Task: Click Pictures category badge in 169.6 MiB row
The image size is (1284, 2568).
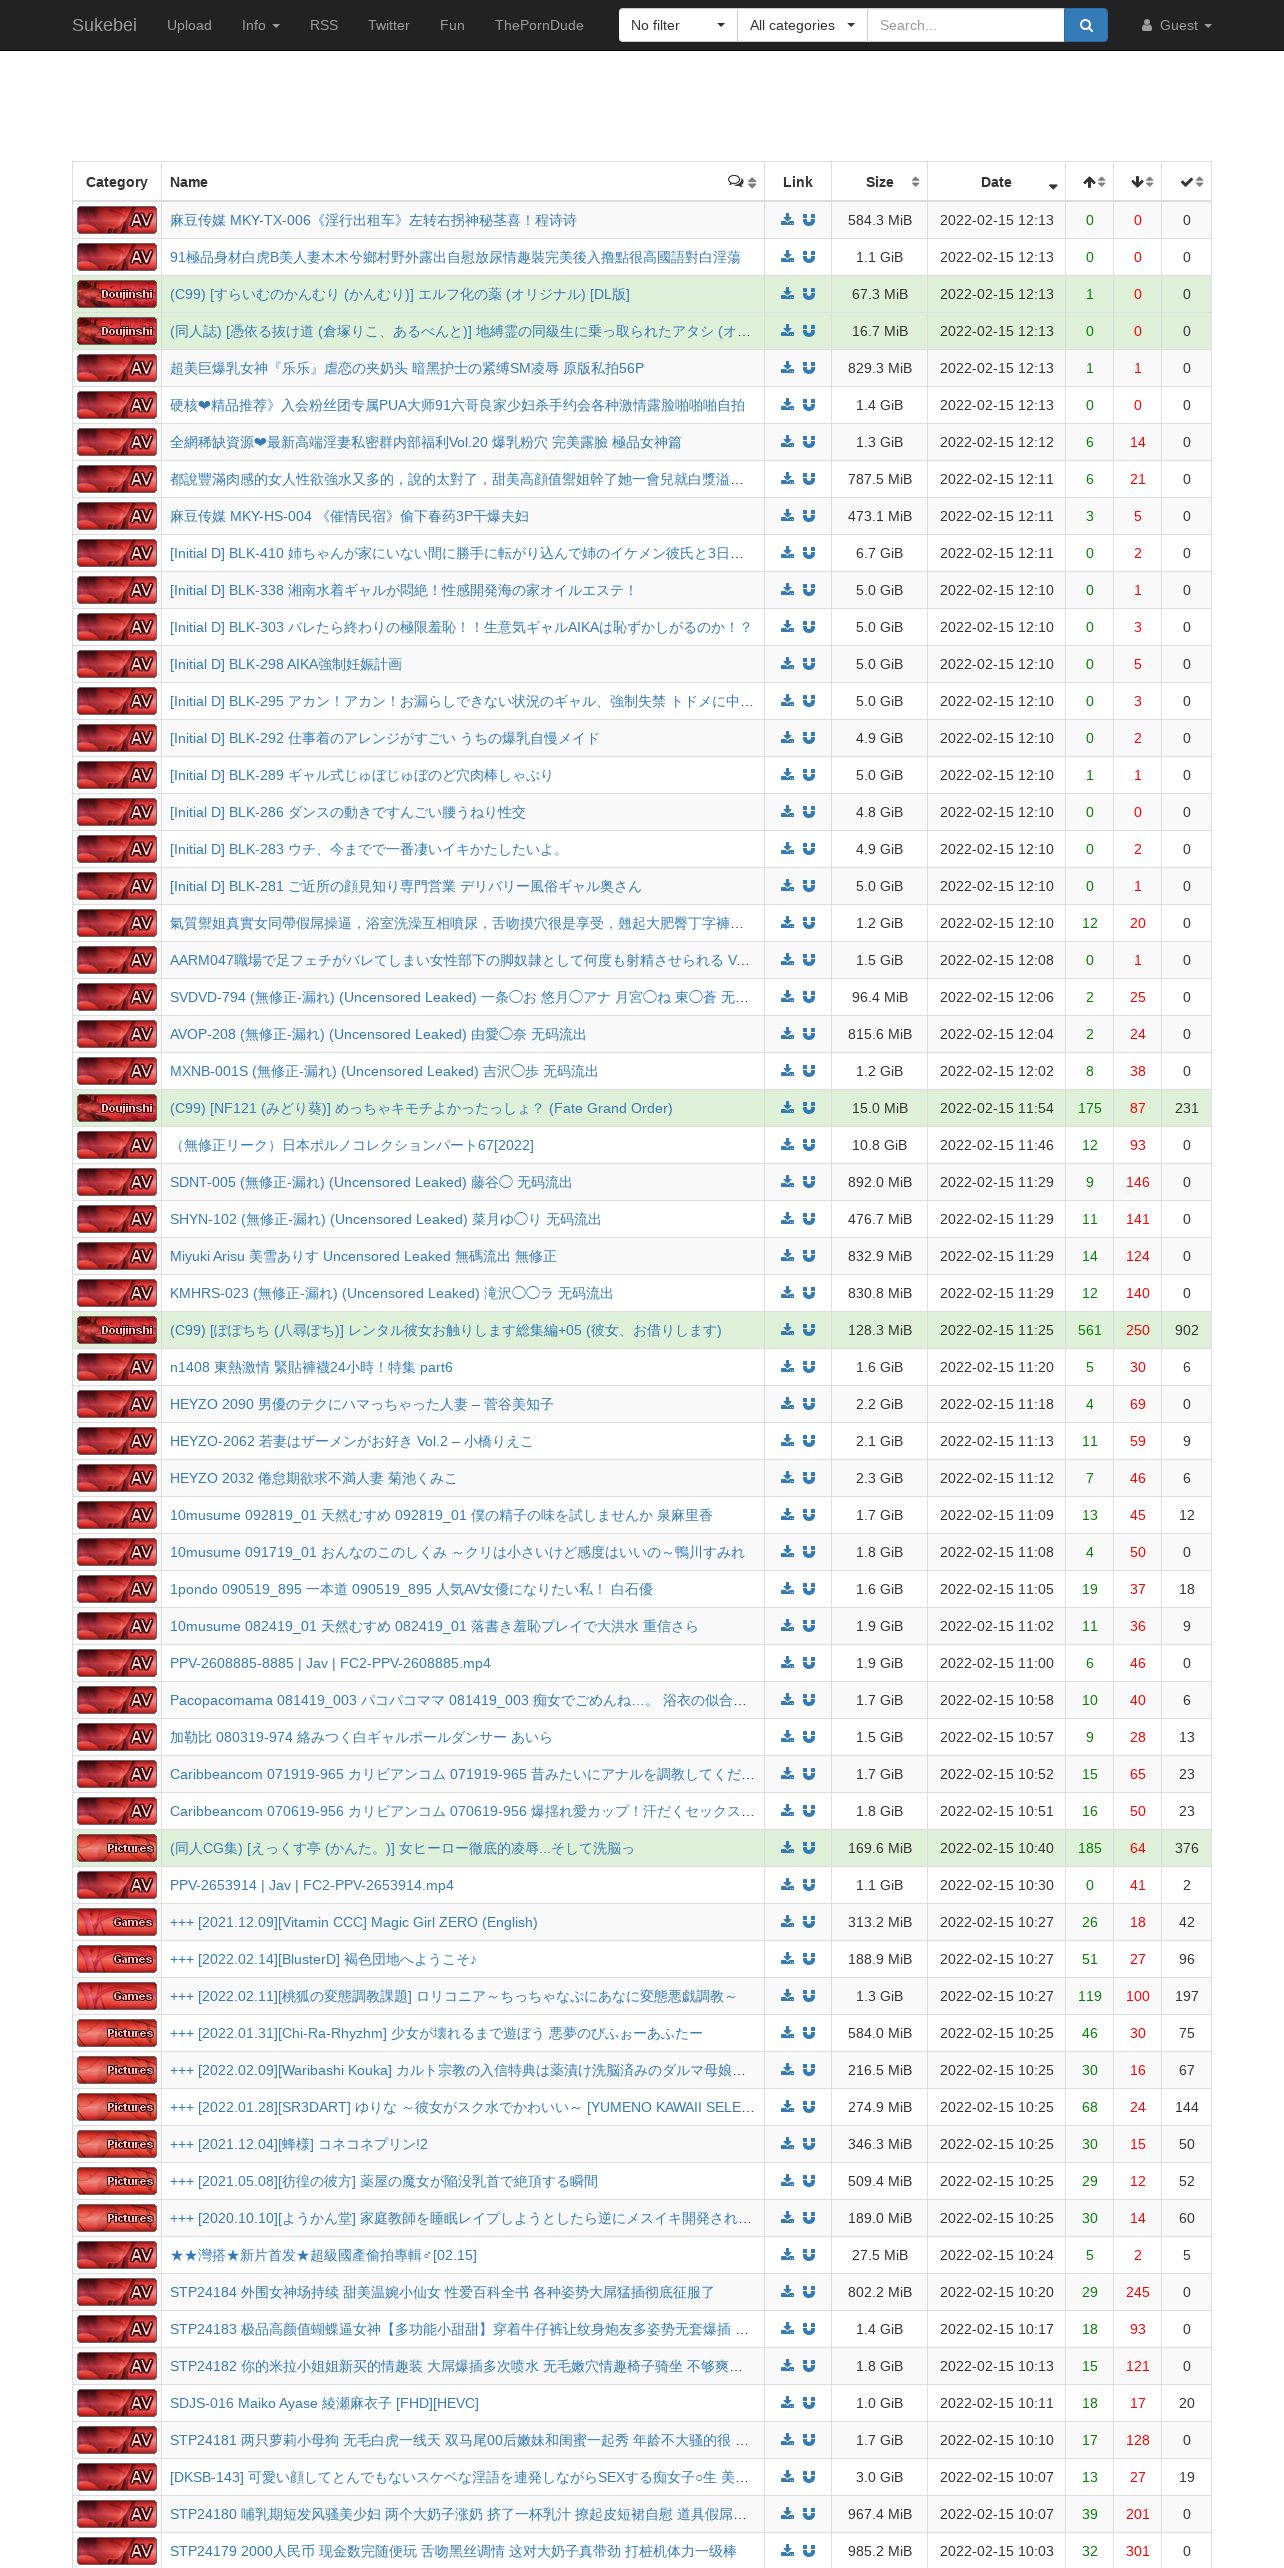Action: (117, 1848)
